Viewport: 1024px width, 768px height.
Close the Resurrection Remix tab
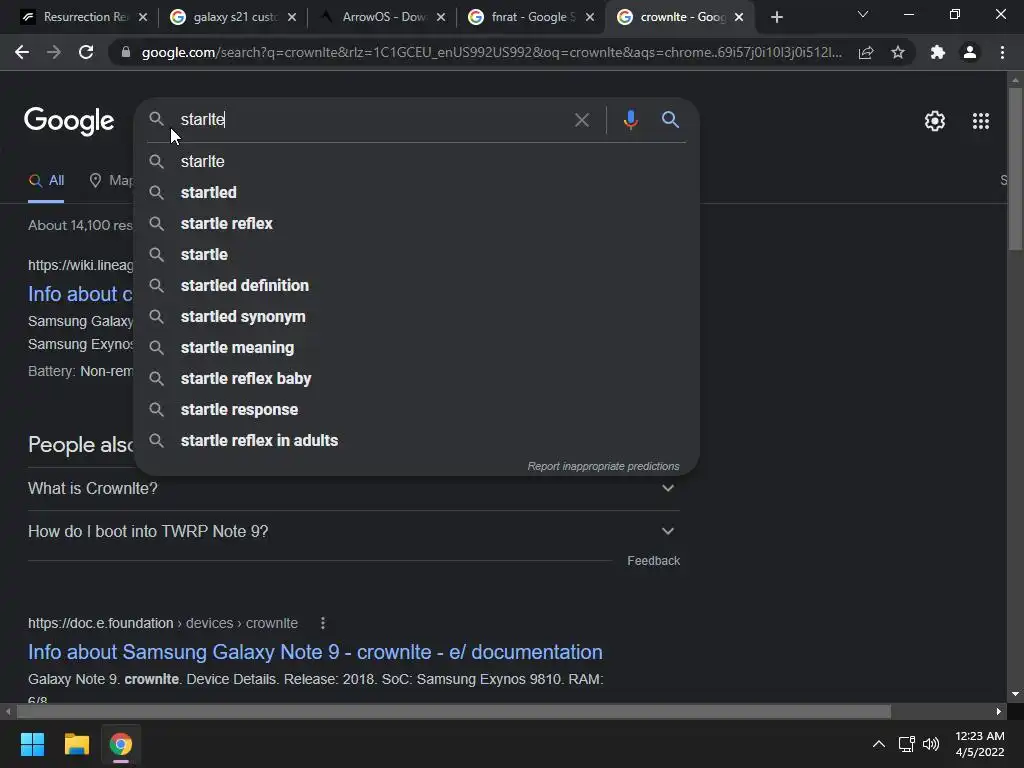pos(143,17)
